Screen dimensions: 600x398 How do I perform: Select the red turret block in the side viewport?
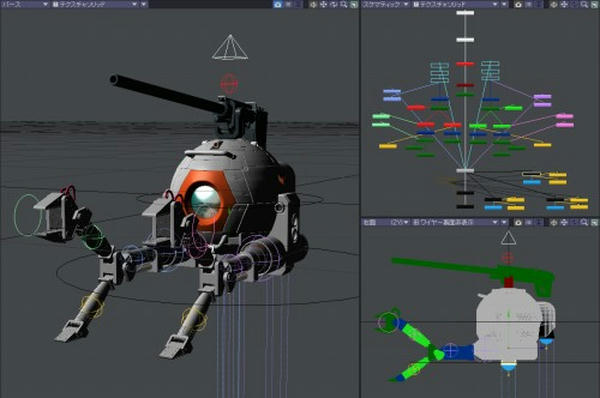click(509, 283)
